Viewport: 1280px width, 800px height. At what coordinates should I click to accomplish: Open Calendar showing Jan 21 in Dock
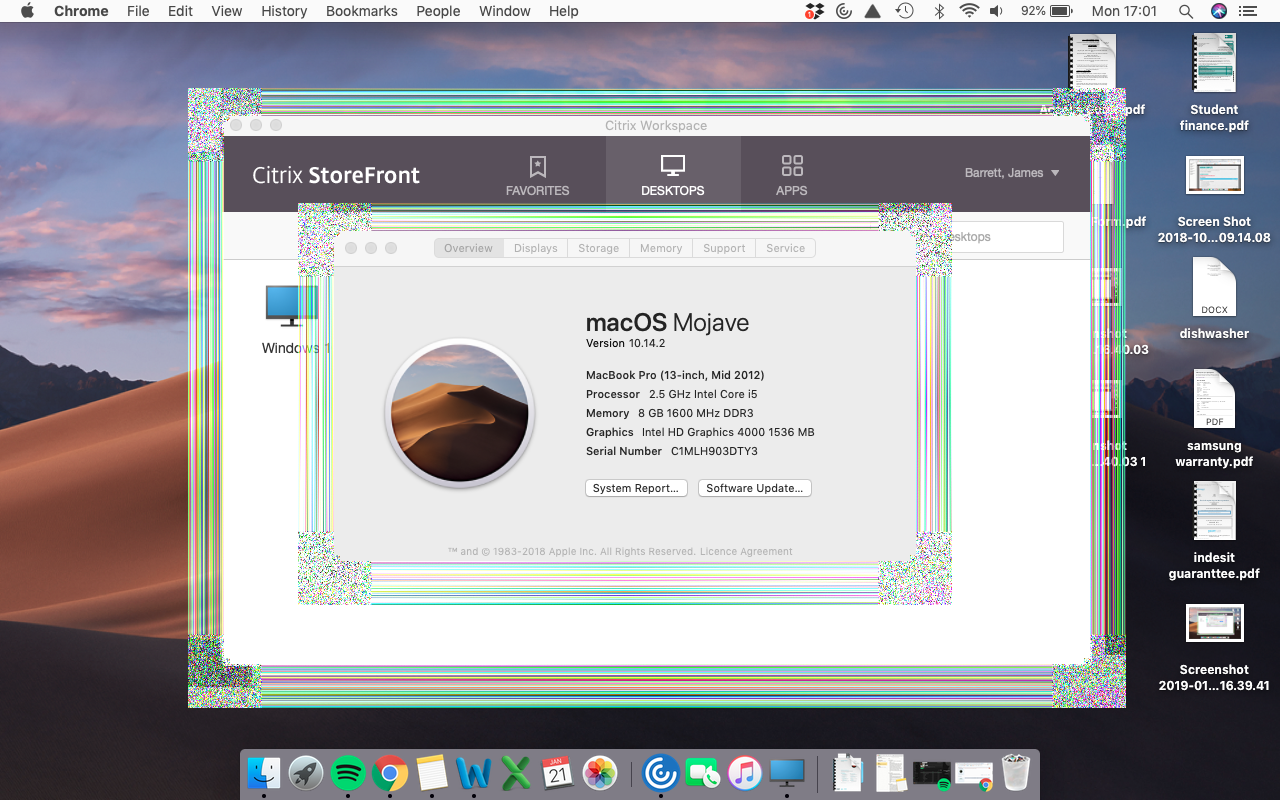[558, 772]
